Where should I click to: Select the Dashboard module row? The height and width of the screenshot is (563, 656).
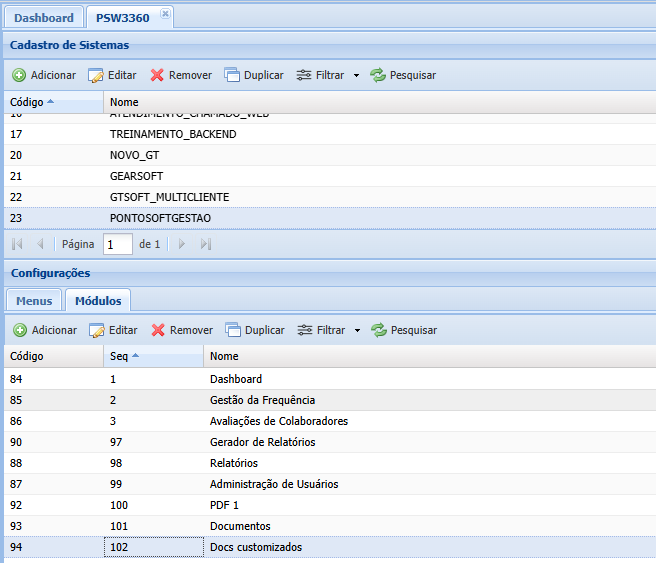click(330, 379)
